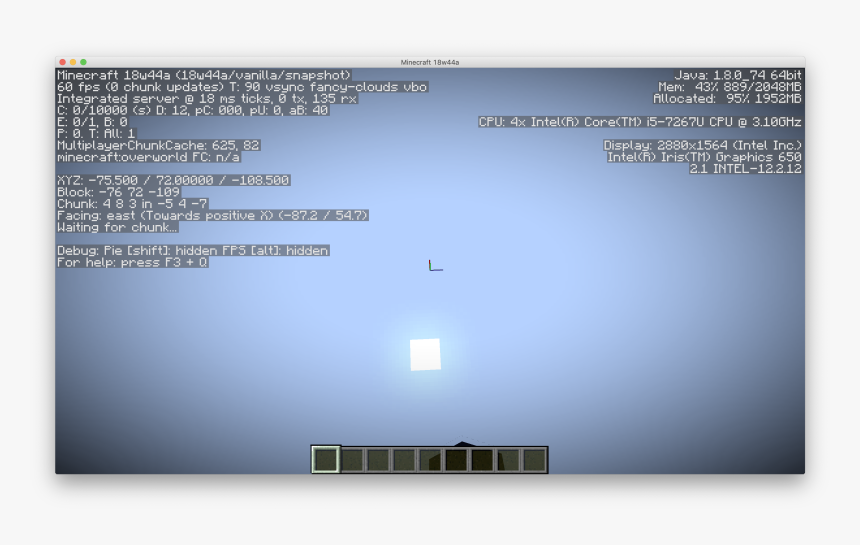Click the 'Debug: Pie [shift]: hidden' line
Viewport: 860px width, 545px height.
pos(193,251)
